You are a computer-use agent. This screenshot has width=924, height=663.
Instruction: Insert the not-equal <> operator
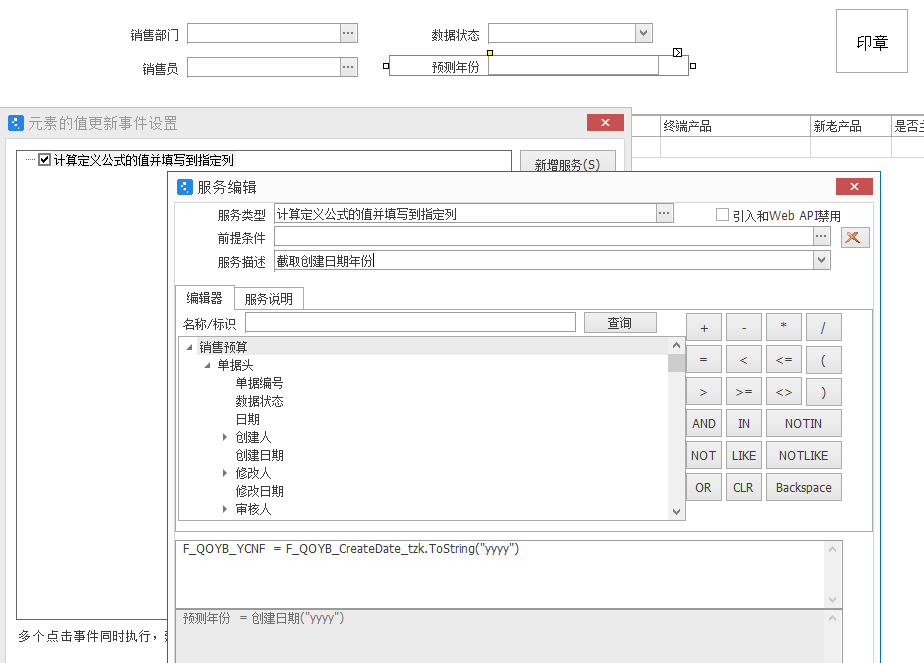point(784,392)
